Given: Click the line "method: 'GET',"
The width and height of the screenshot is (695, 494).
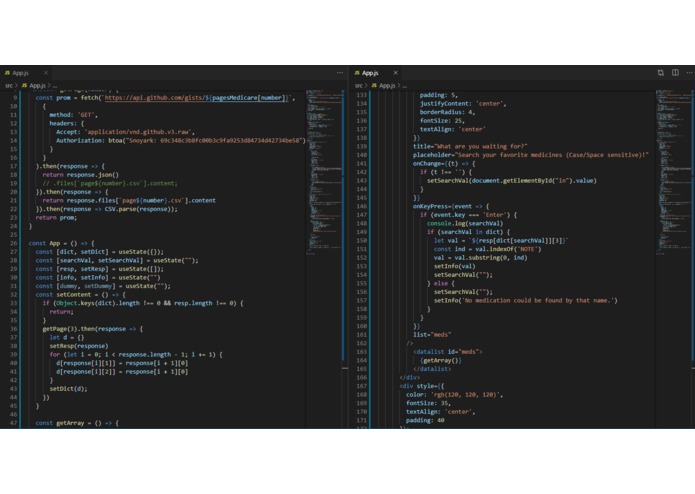Looking at the screenshot, I should pyautogui.click(x=74, y=115).
